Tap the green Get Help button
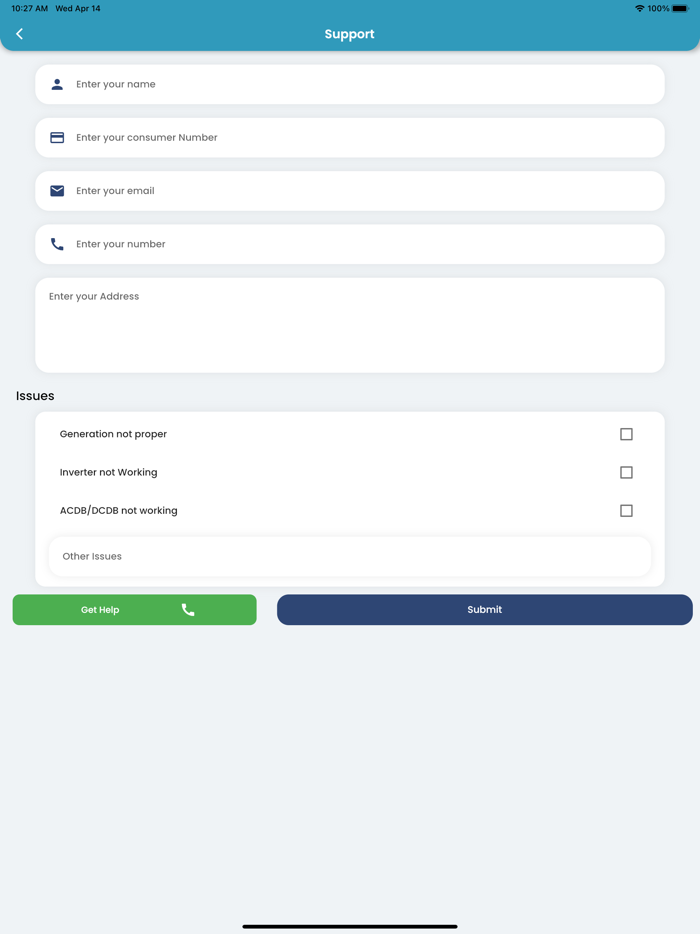 point(110,610)
